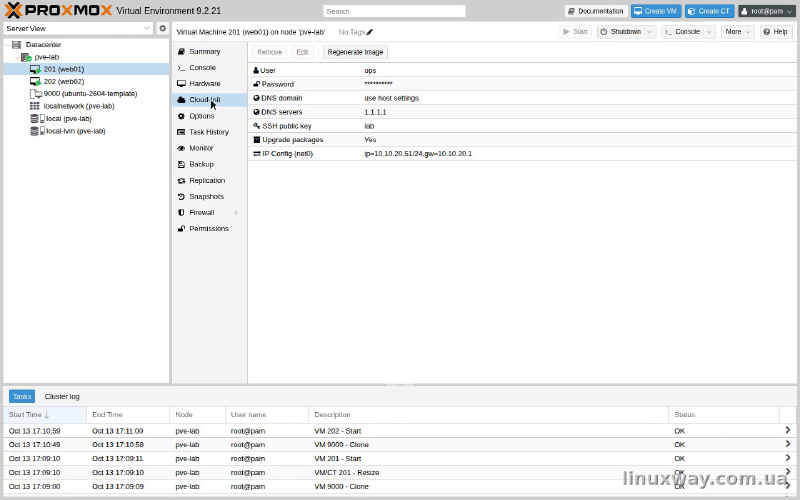The height and width of the screenshot is (500, 800).
Task: Click the Create VM button
Action: tap(656, 11)
